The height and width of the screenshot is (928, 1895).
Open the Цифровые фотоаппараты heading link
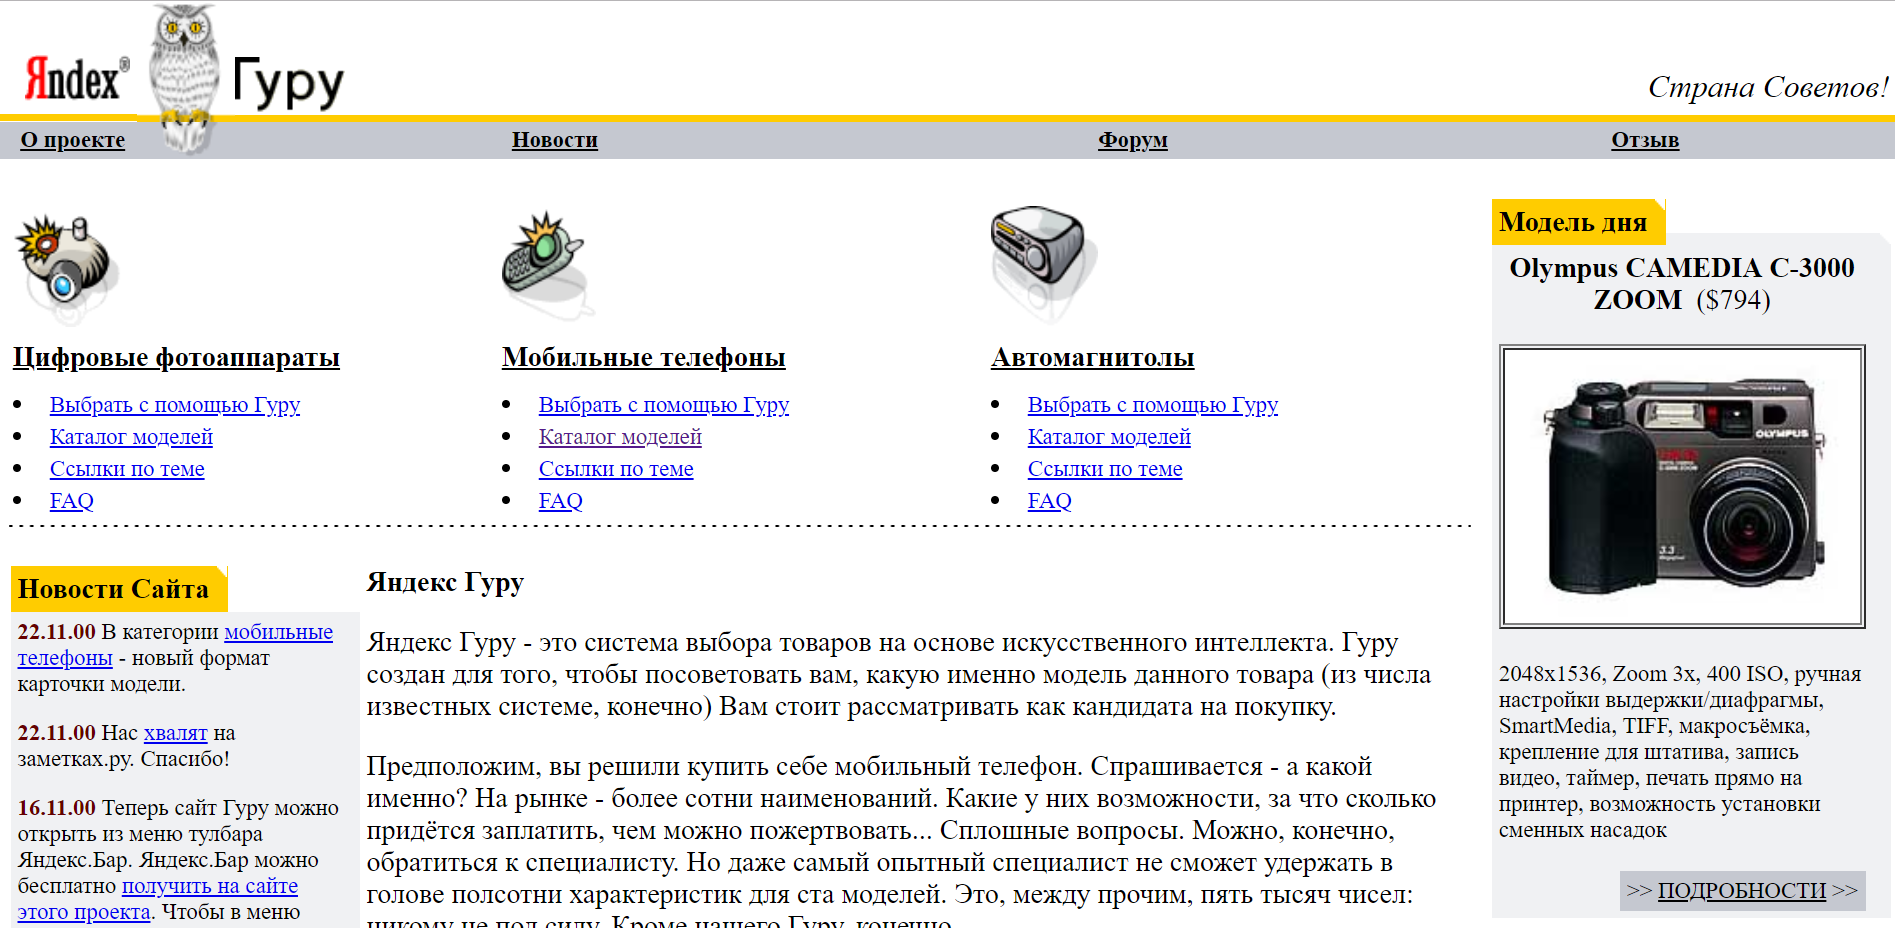176,357
